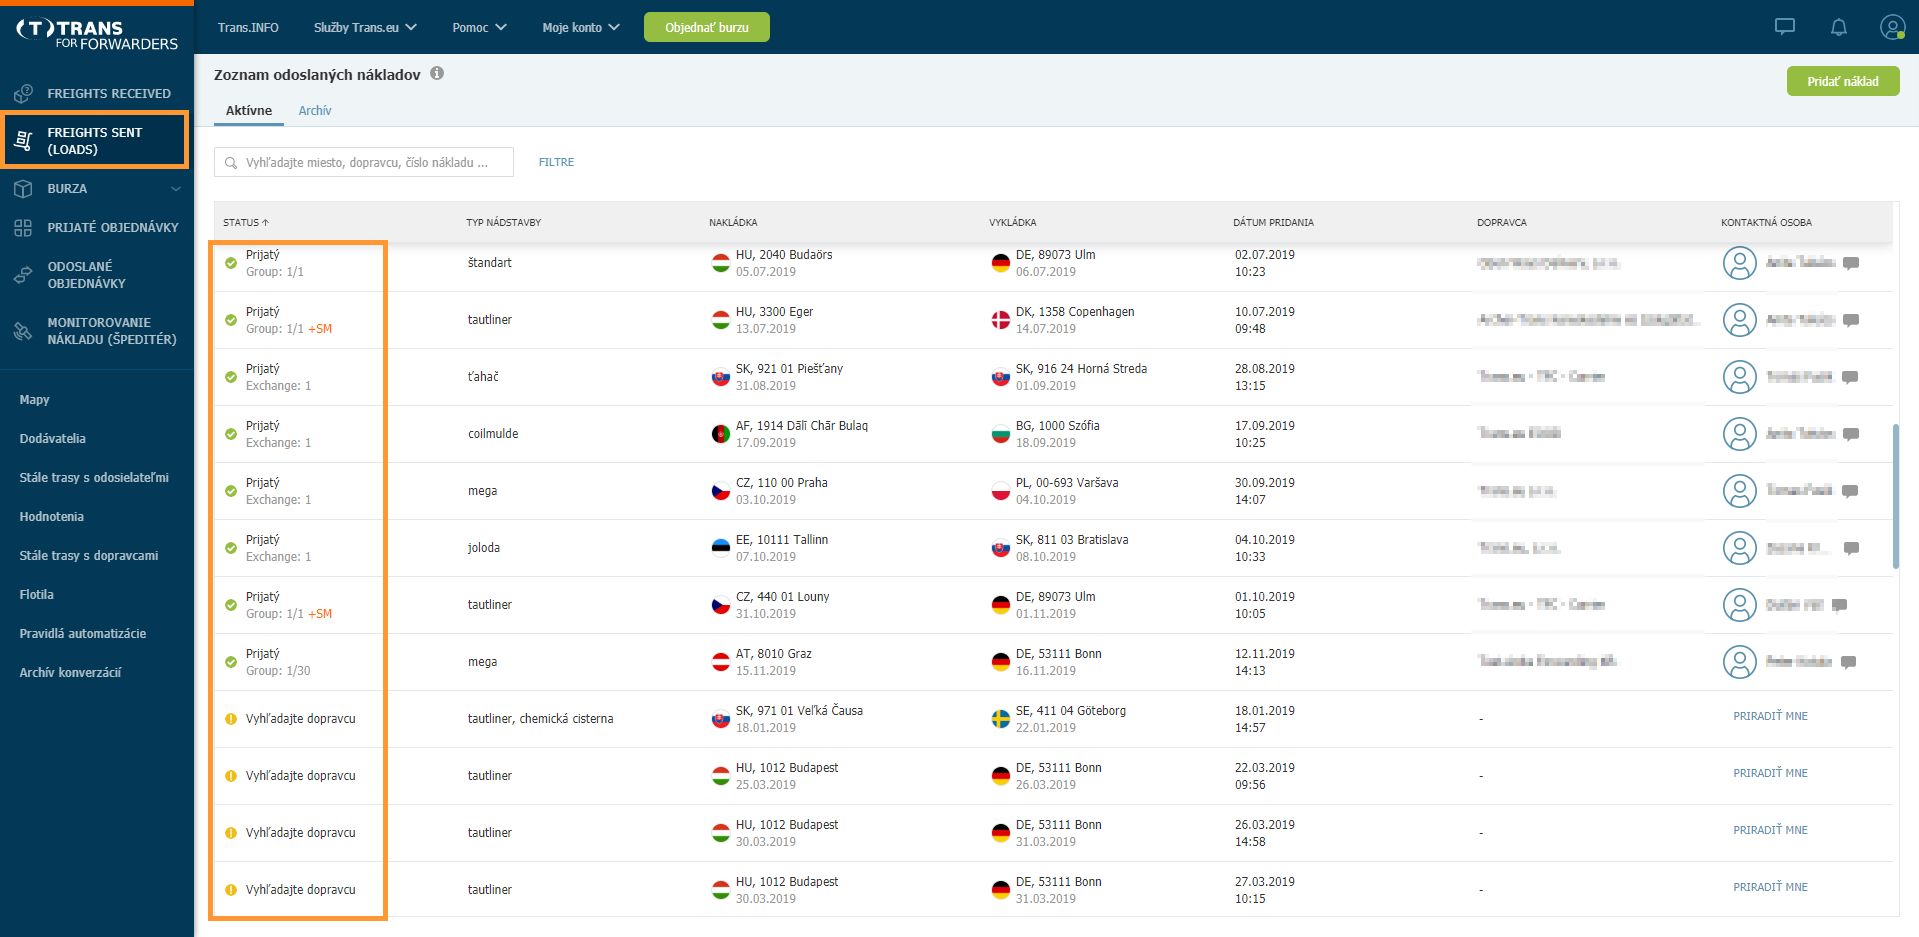The image size is (1919, 937).
Task: Click Priradiť mne for the 27.03.2019 freight
Action: click(x=1770, y=887)
